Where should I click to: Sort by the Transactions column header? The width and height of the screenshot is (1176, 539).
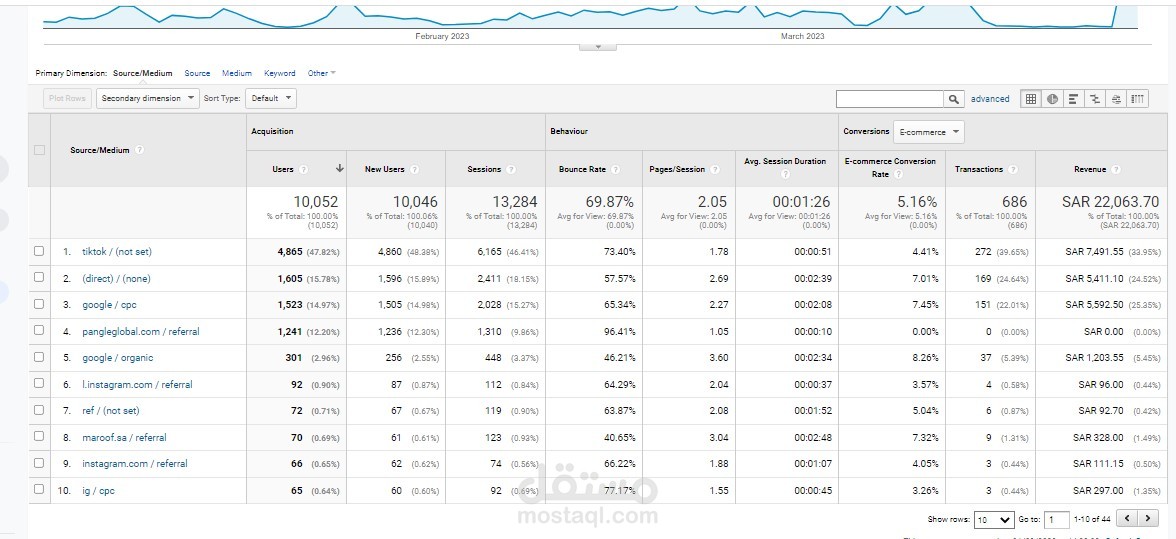pyautogui.click(x=979, y=169)
